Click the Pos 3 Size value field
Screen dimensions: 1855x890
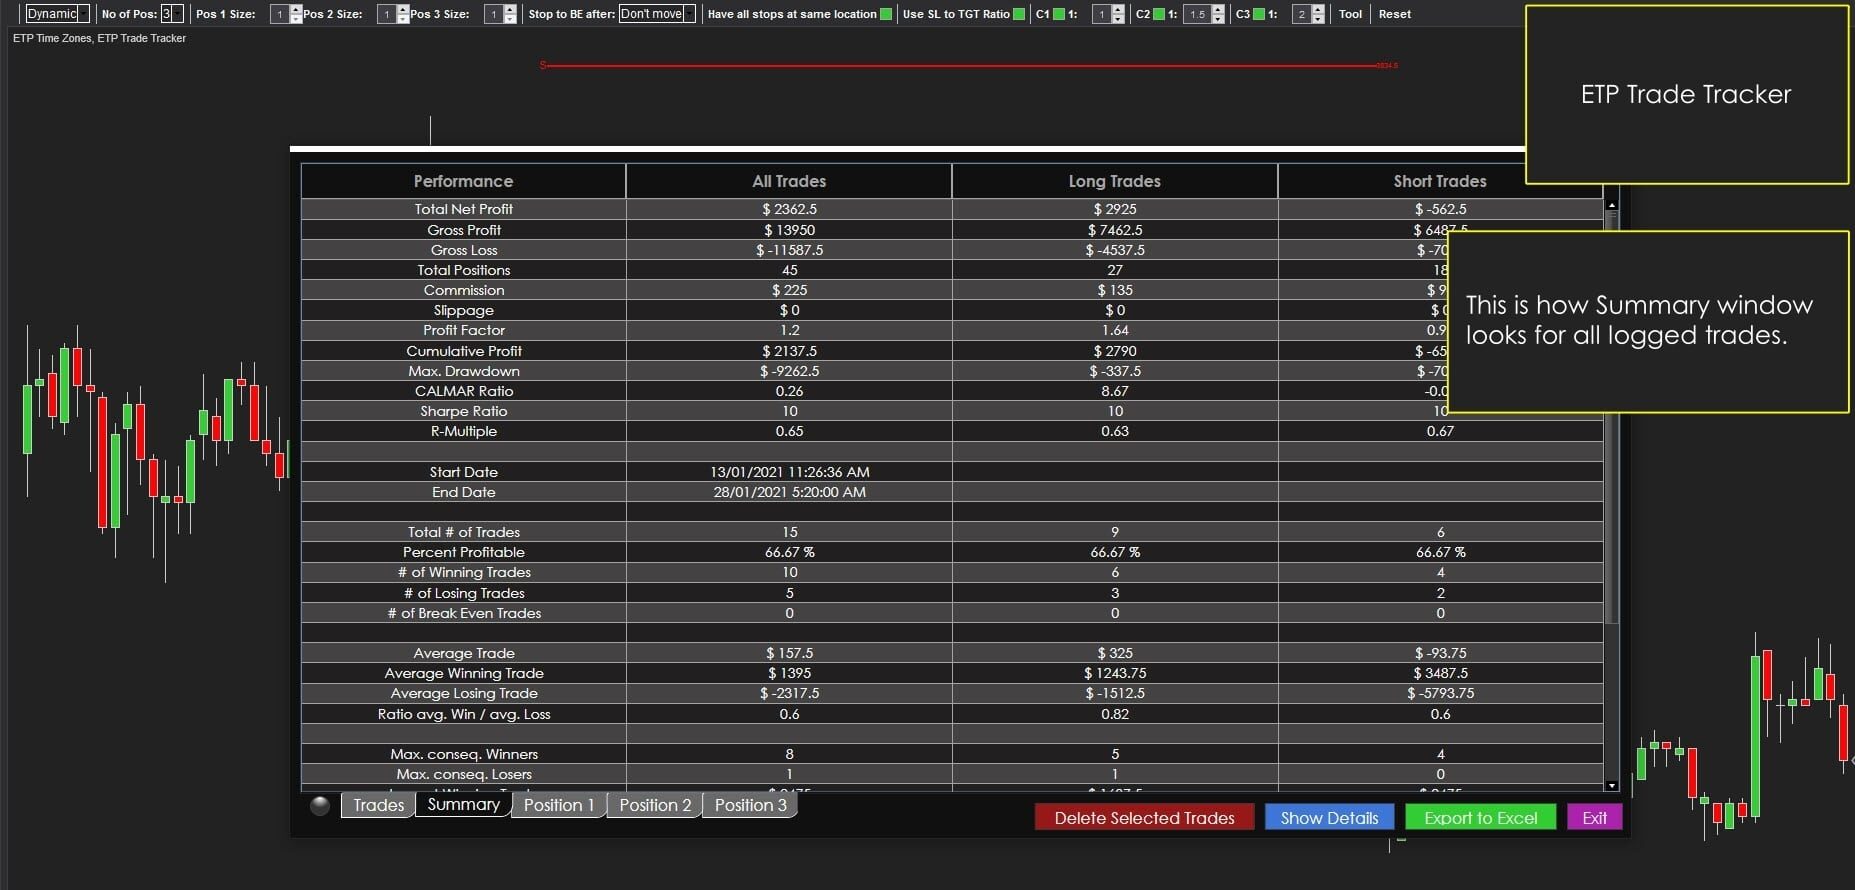494,14
